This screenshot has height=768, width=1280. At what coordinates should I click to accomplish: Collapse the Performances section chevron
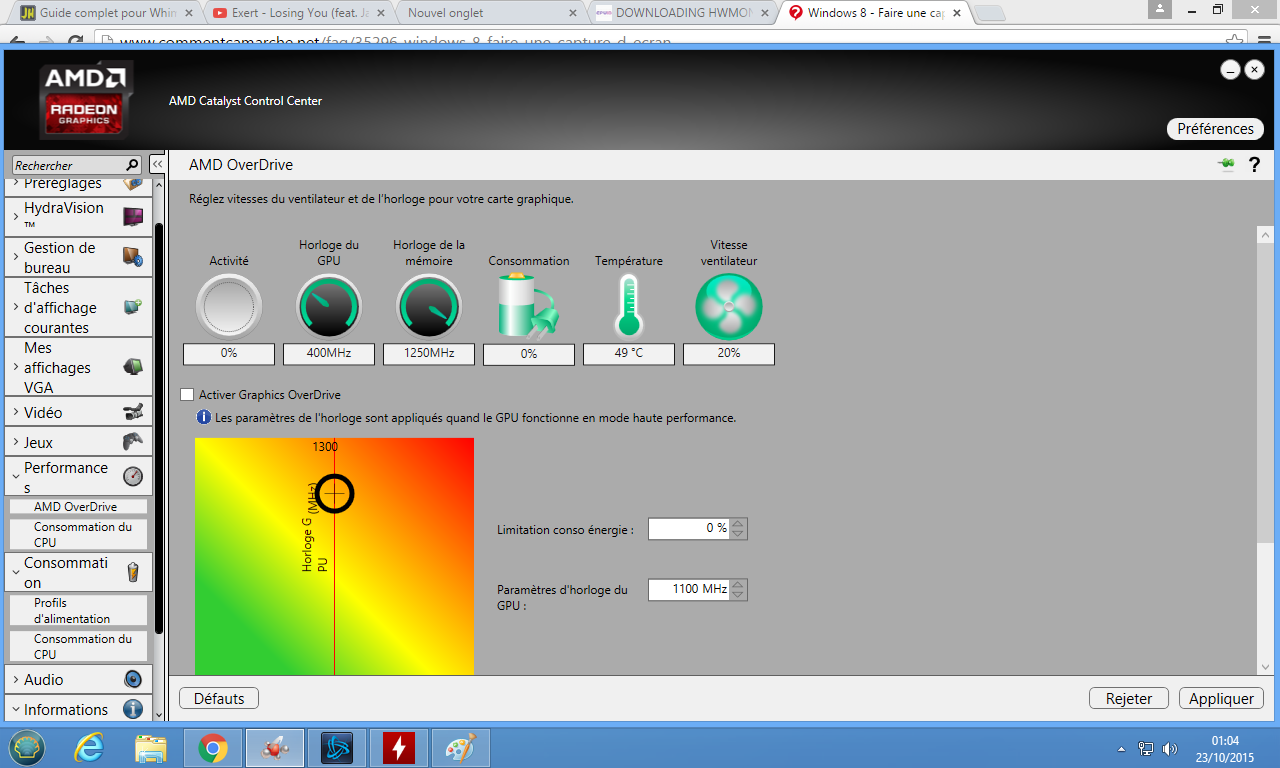[x=16, y=477]
